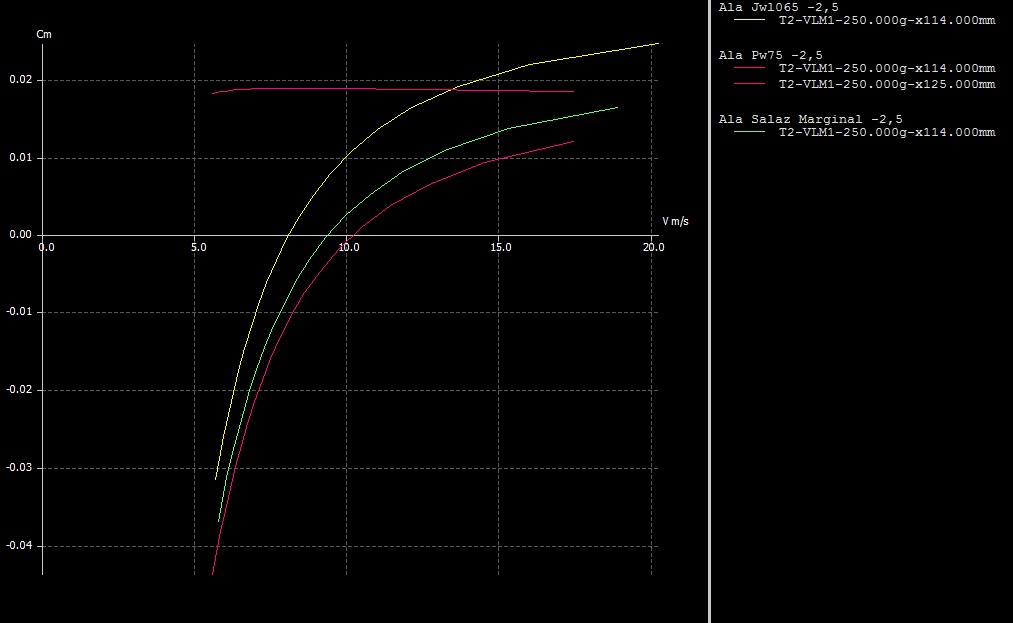Pick the Ala Salaz Marginal -2,5 legend heading
The image size is (1013, 623).
[810, 119]
